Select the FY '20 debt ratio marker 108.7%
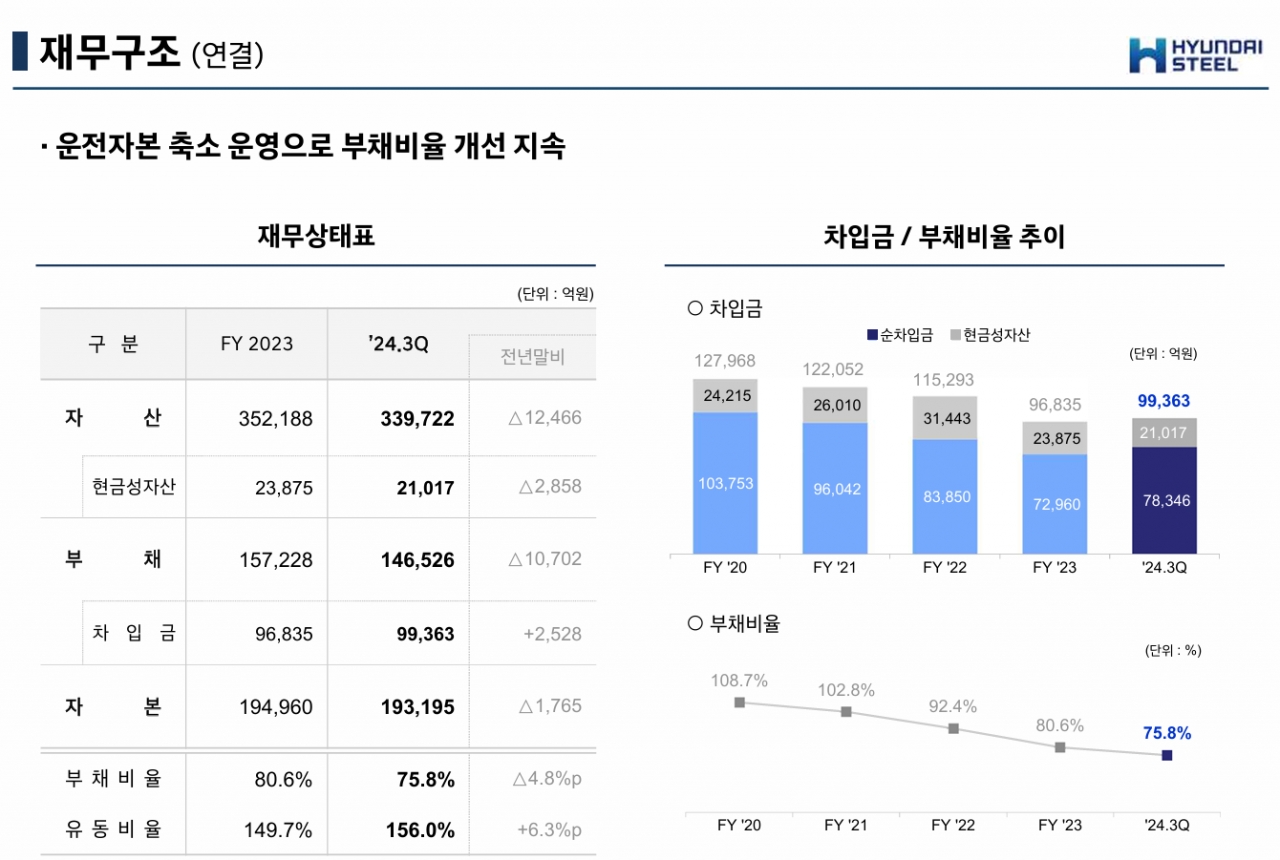 pyautogui.click(x=739, y=702)
